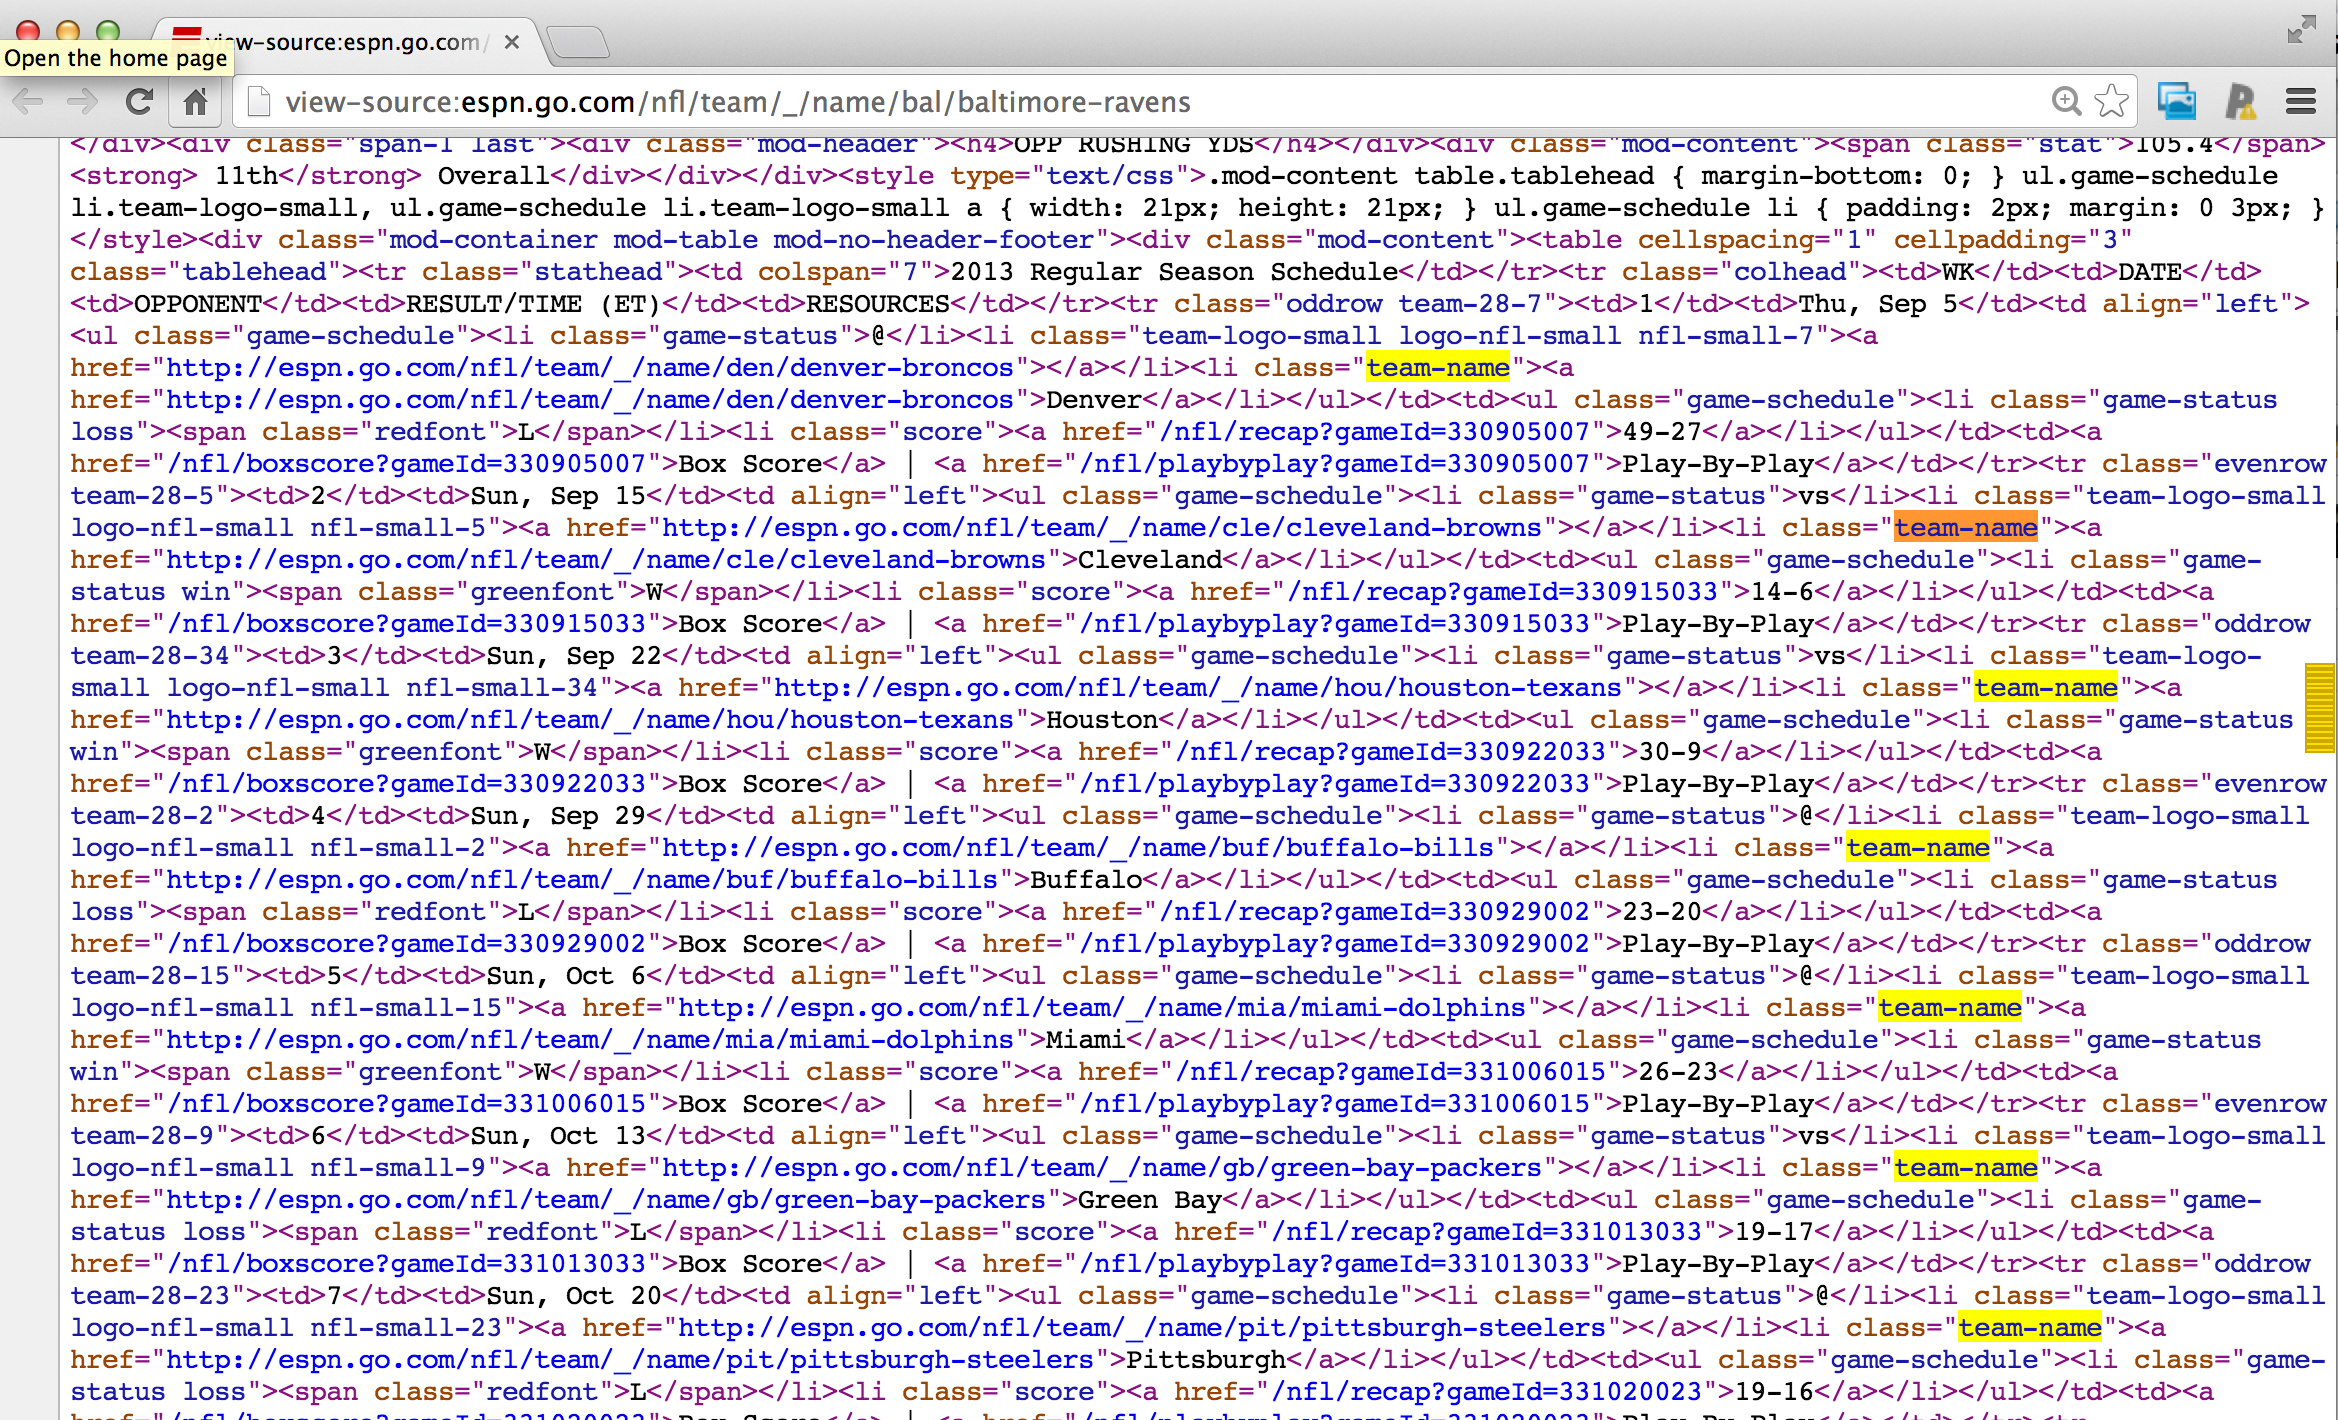Viewport: 2338px width, 1420px height.
Task: Click the orange-highlighted team-name match
Action: click(1966, 528)
